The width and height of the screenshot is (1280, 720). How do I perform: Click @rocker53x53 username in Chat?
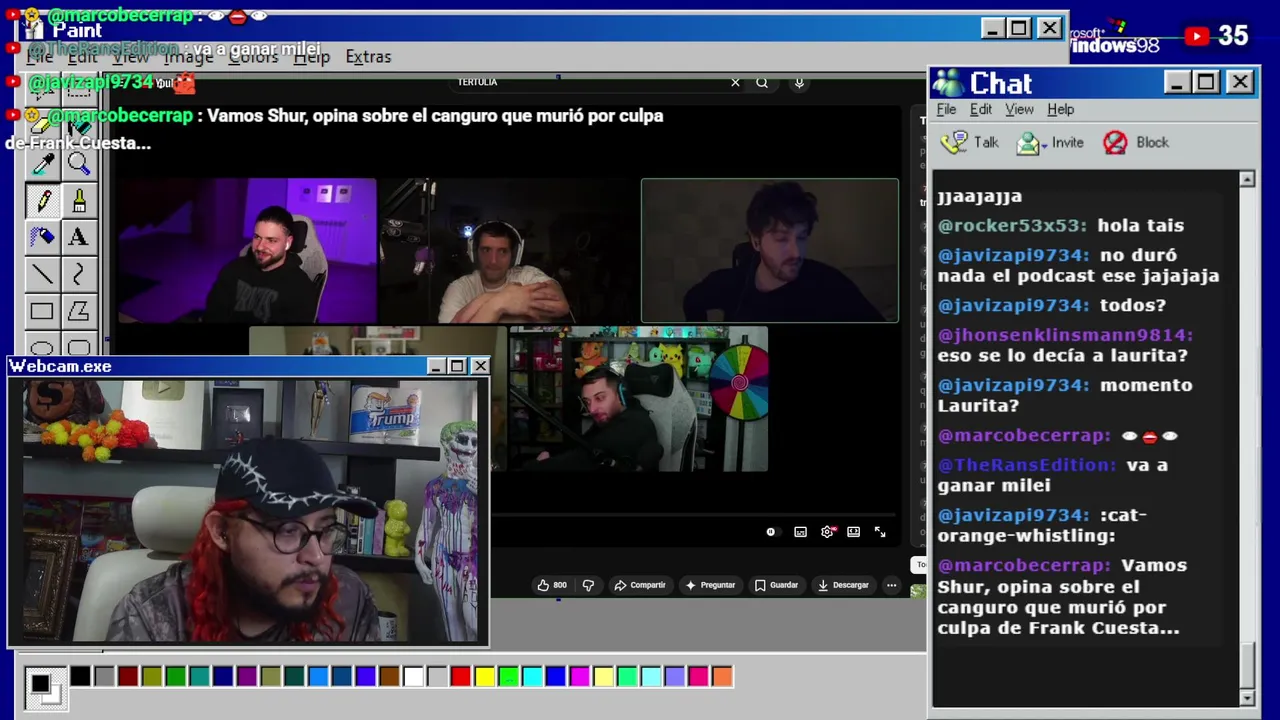[x=1013, y=226]
